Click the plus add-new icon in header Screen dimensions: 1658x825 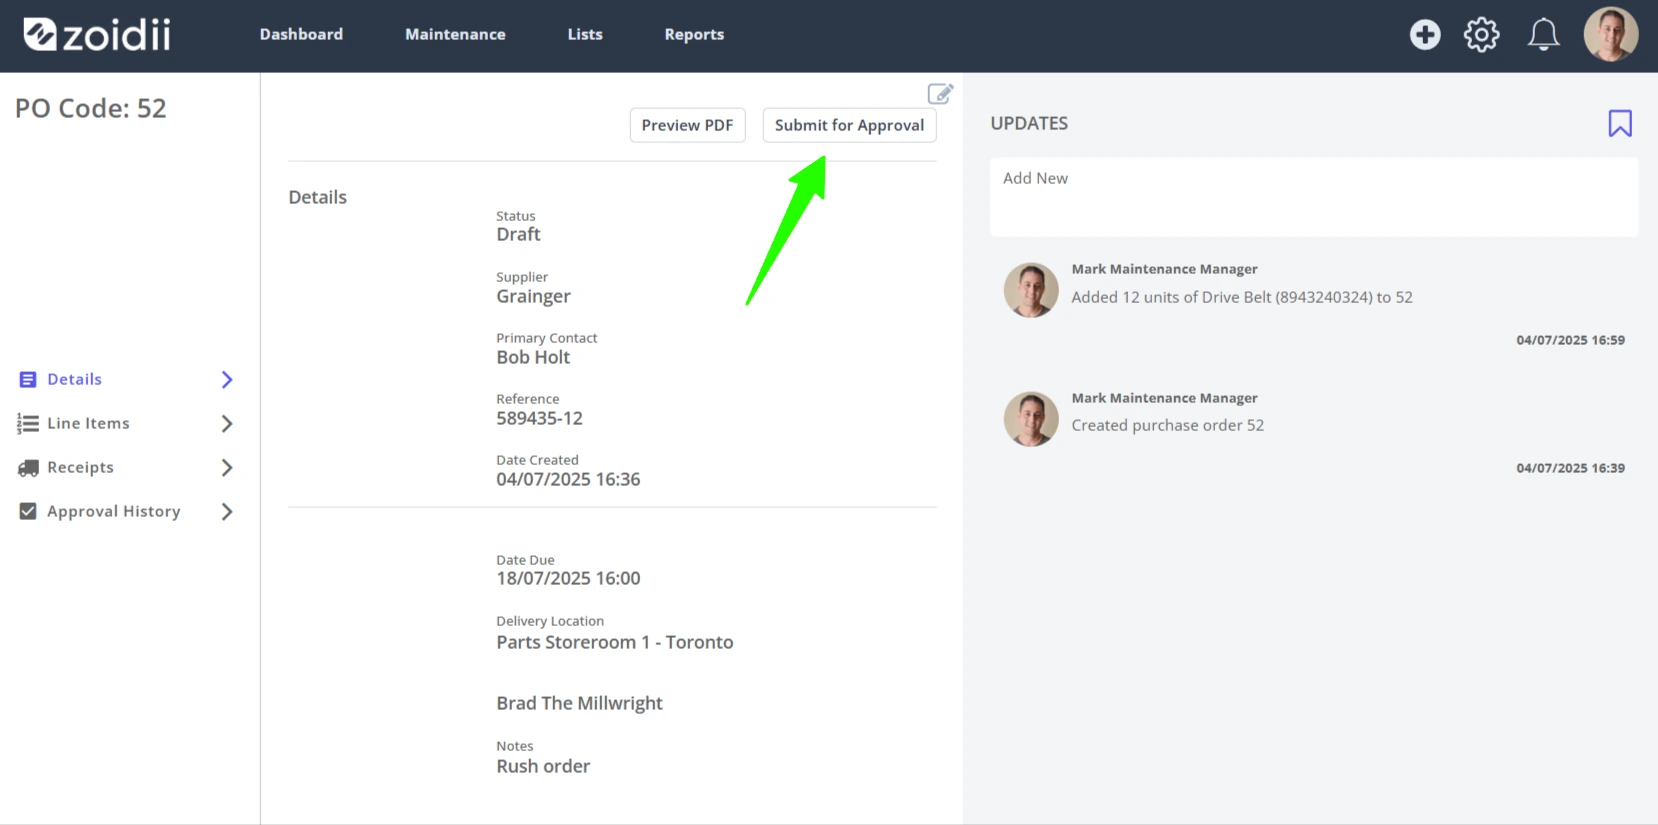point(1425,35)
